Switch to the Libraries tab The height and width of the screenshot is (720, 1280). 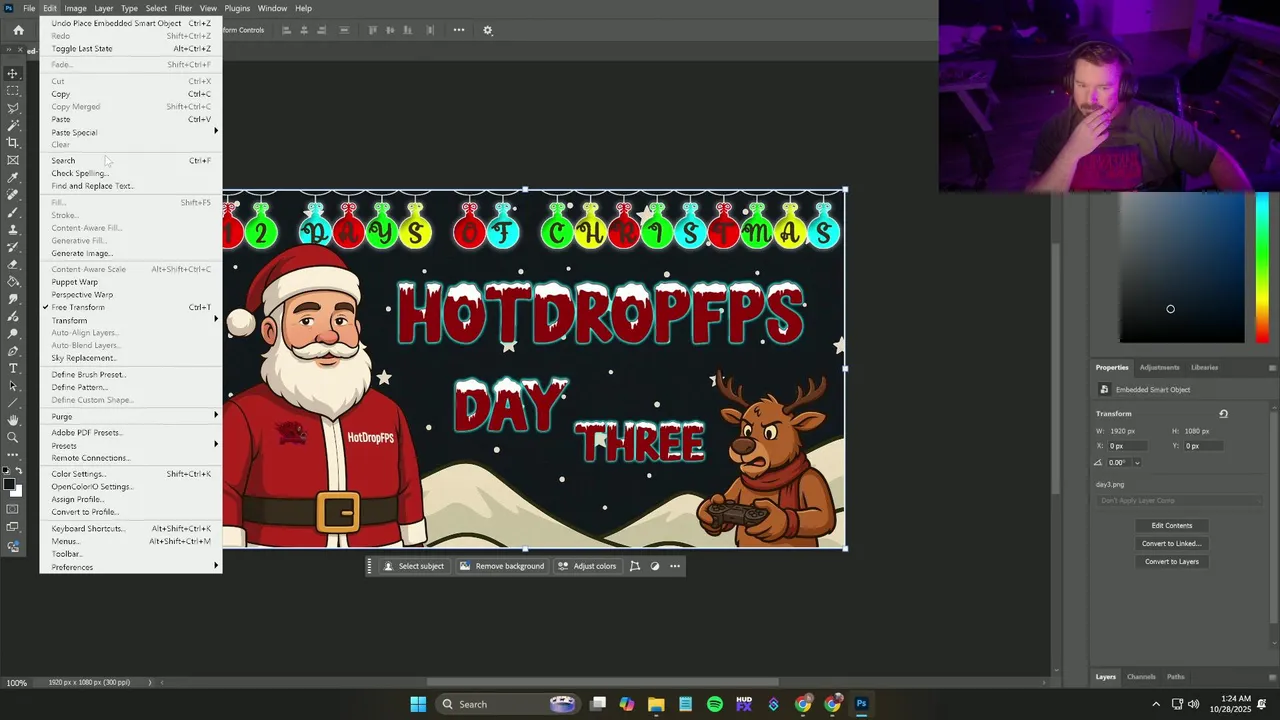[x=1204, y=367]
